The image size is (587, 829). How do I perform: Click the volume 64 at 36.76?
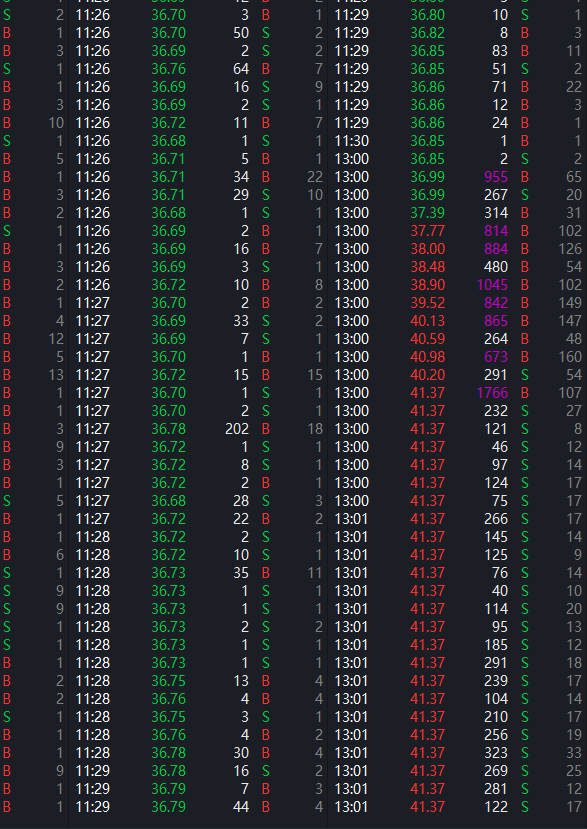[x=241, y=69]
